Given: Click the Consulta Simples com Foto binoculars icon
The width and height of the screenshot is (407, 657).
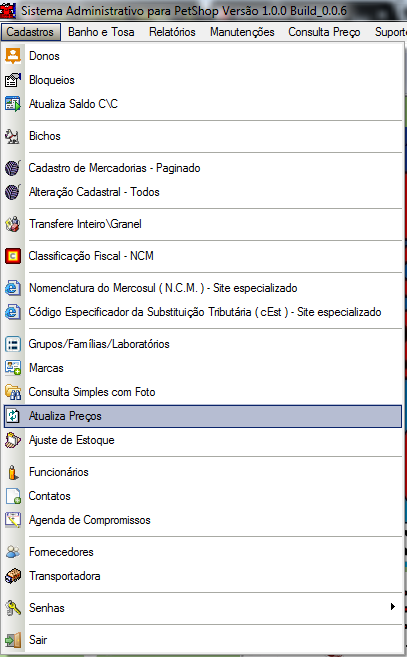Looking at the screenshot, I should tap(13, 392).
